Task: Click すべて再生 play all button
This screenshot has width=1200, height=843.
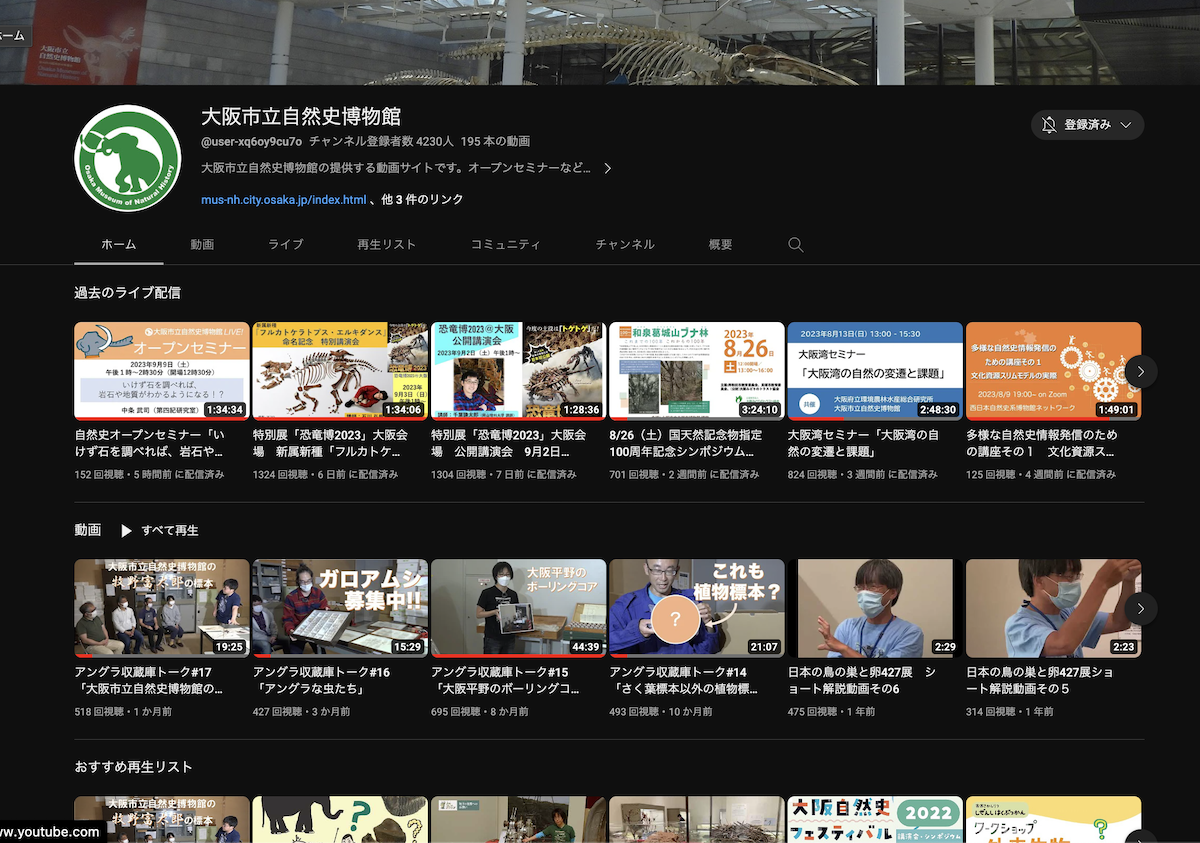Action: 170,530
